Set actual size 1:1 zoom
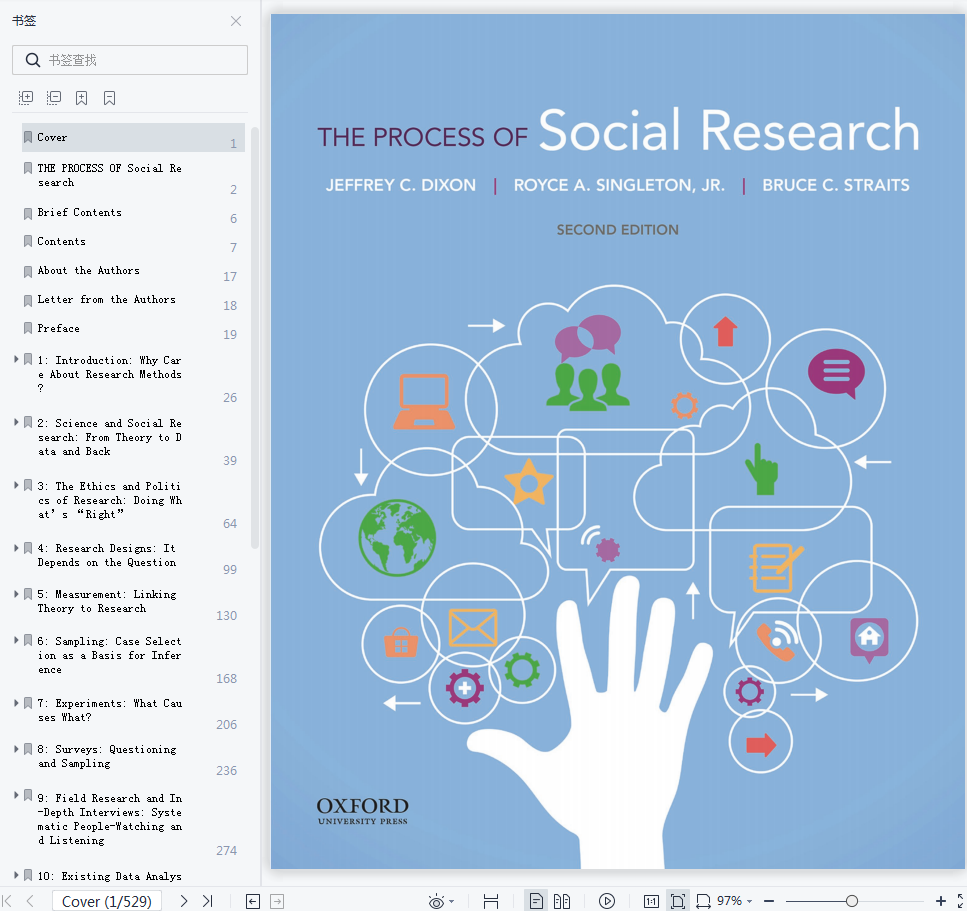 651,902
